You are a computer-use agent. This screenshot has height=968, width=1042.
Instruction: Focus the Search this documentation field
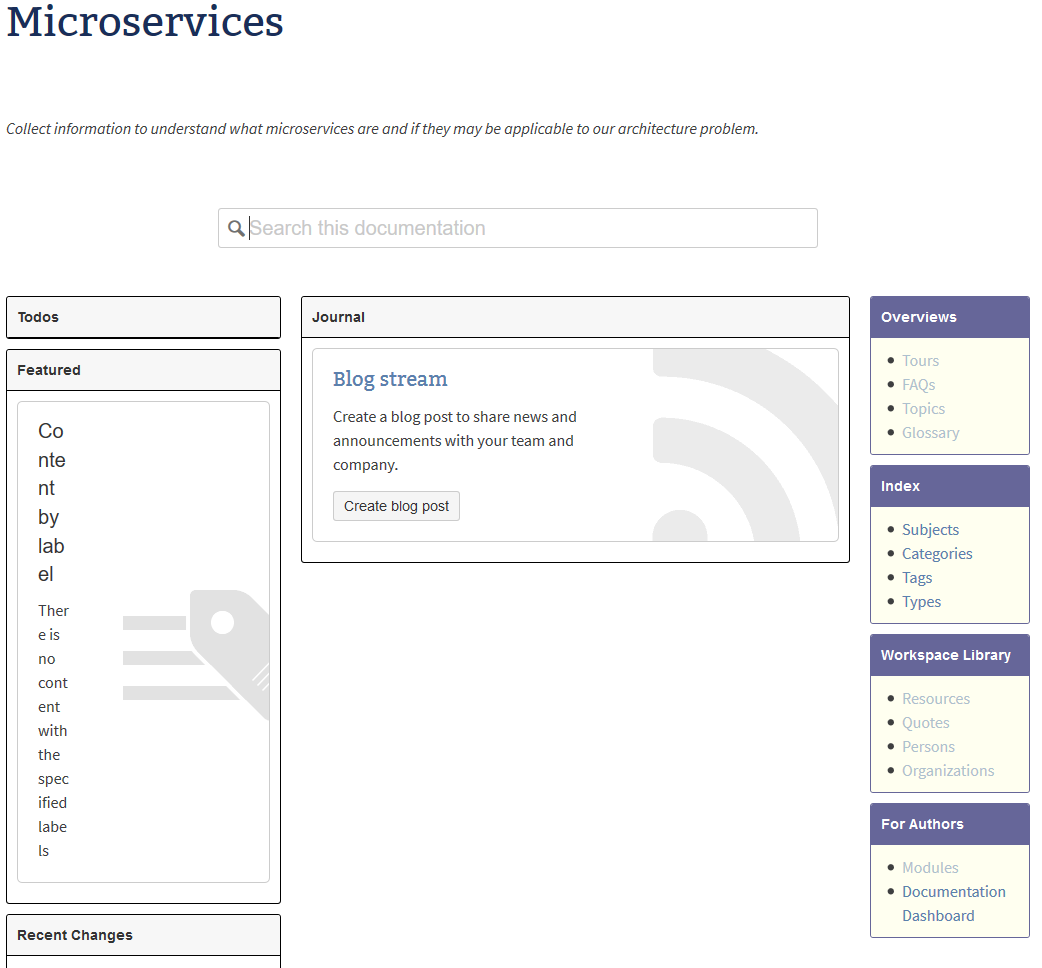tap(530, 228)
